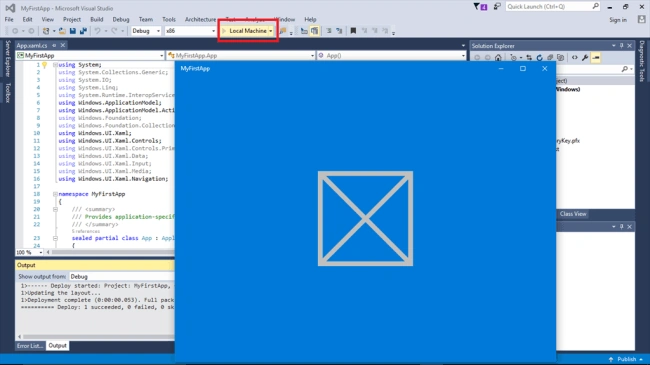Image resolution: width=650 pixels, height=365 pixels.
Task: Click Sync with Active Document icon
Action: (529, 58)
